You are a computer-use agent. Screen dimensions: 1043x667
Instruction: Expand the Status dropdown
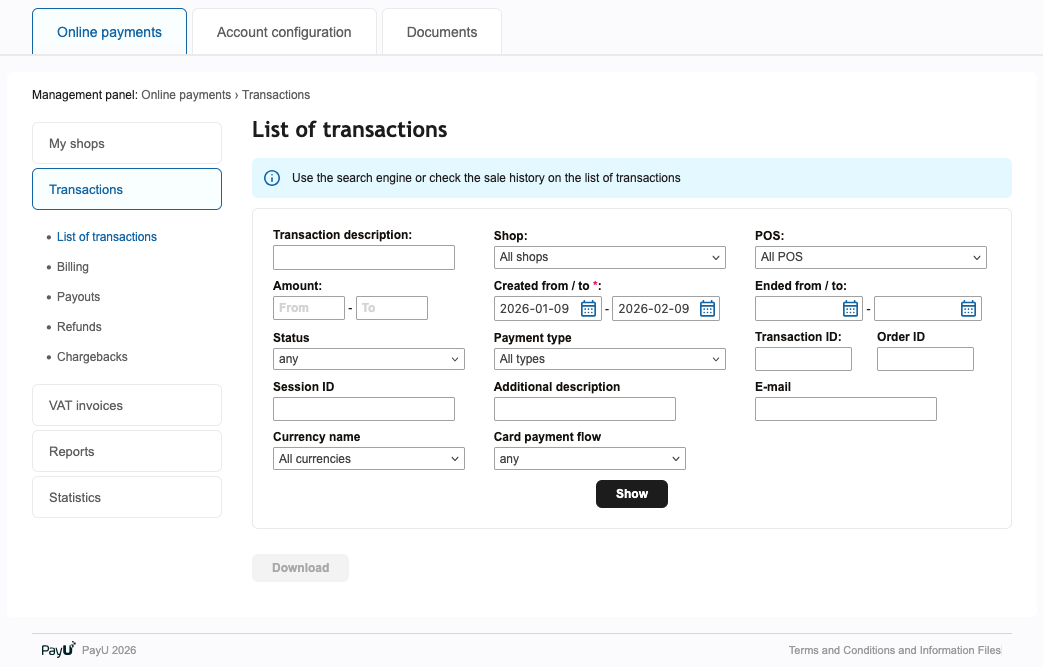(368, 359)
